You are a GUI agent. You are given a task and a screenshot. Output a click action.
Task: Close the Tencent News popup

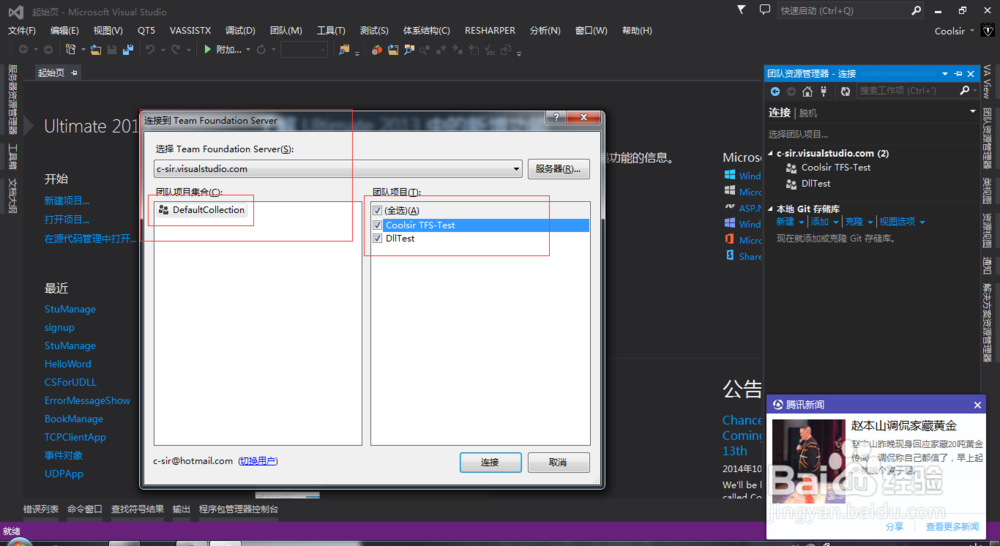tap(977, 405)
